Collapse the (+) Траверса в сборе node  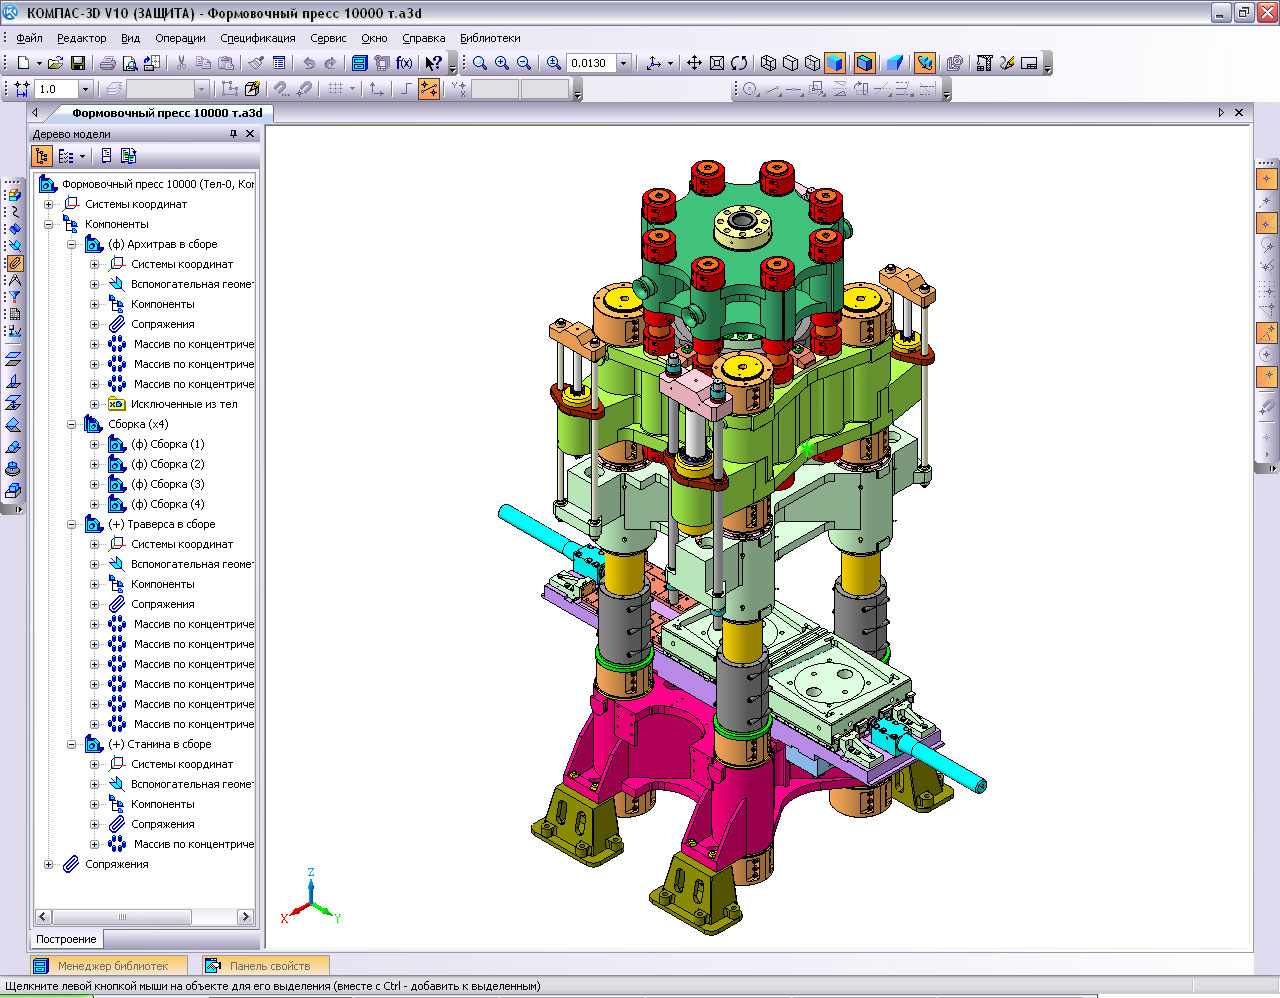click(x=71, y=524)
